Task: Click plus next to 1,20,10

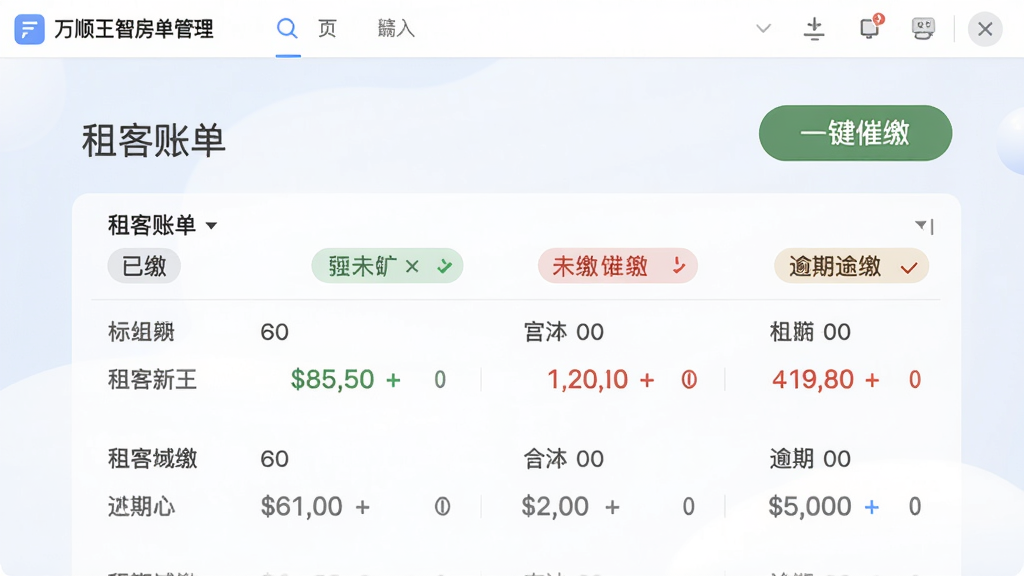Action: coord(647,379)
